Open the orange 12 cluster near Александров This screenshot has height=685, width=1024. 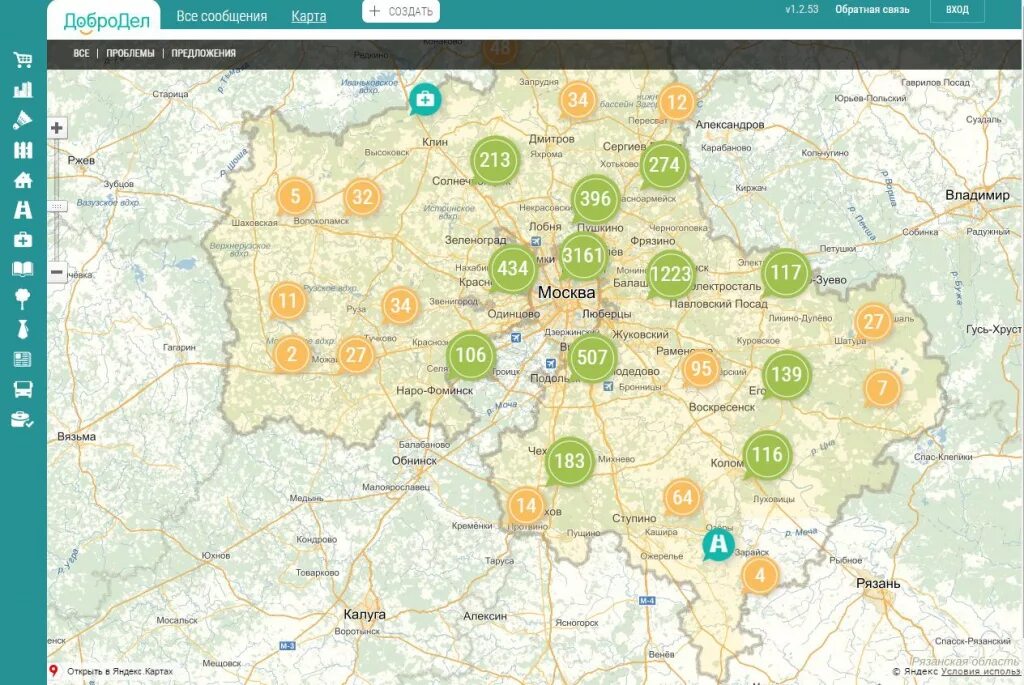click(677, 103)
